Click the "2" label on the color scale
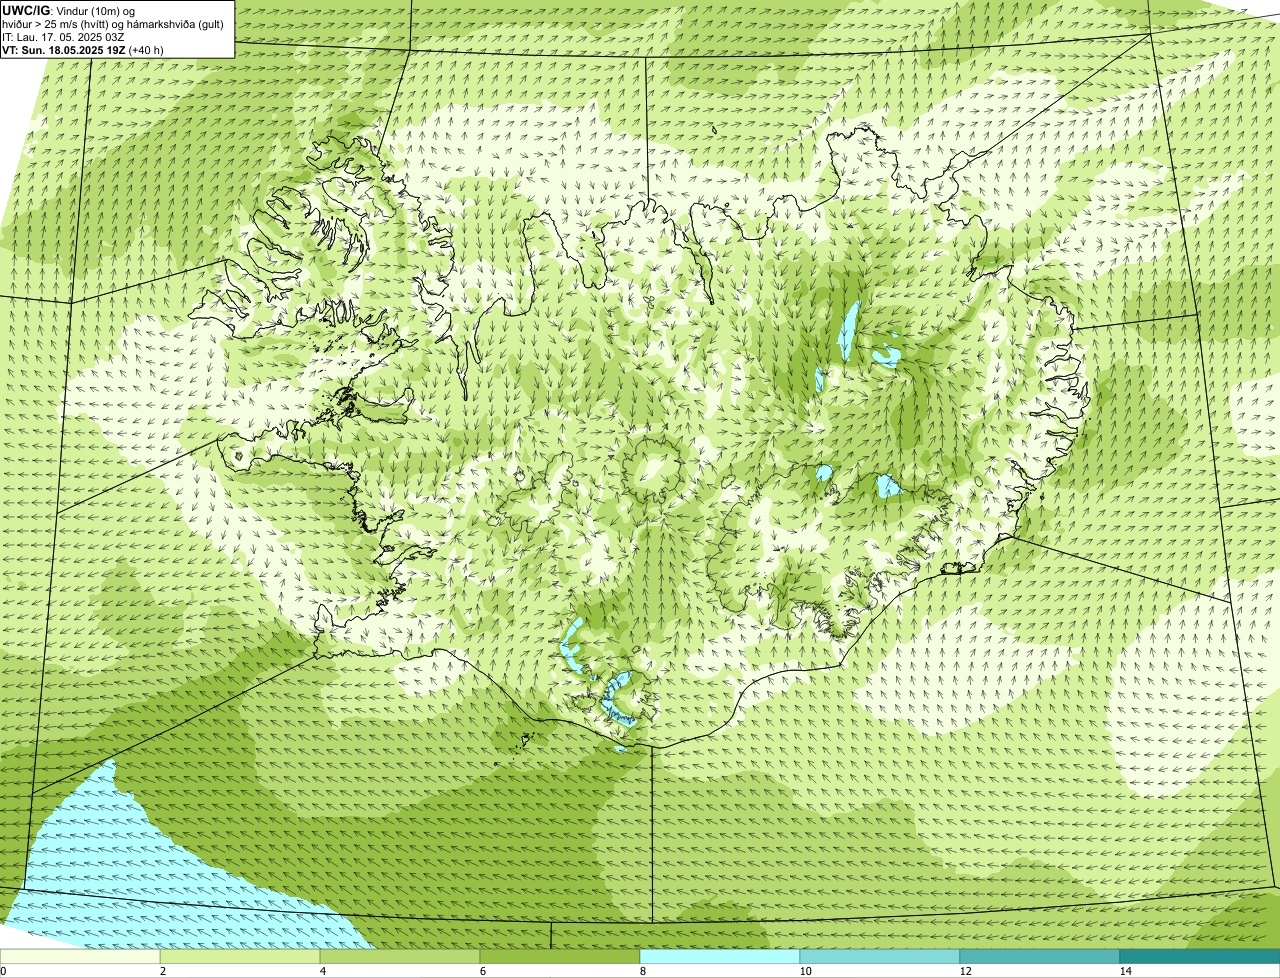Screen dimensions: 1280x978 pyautogui.click(x=162, y=971)
